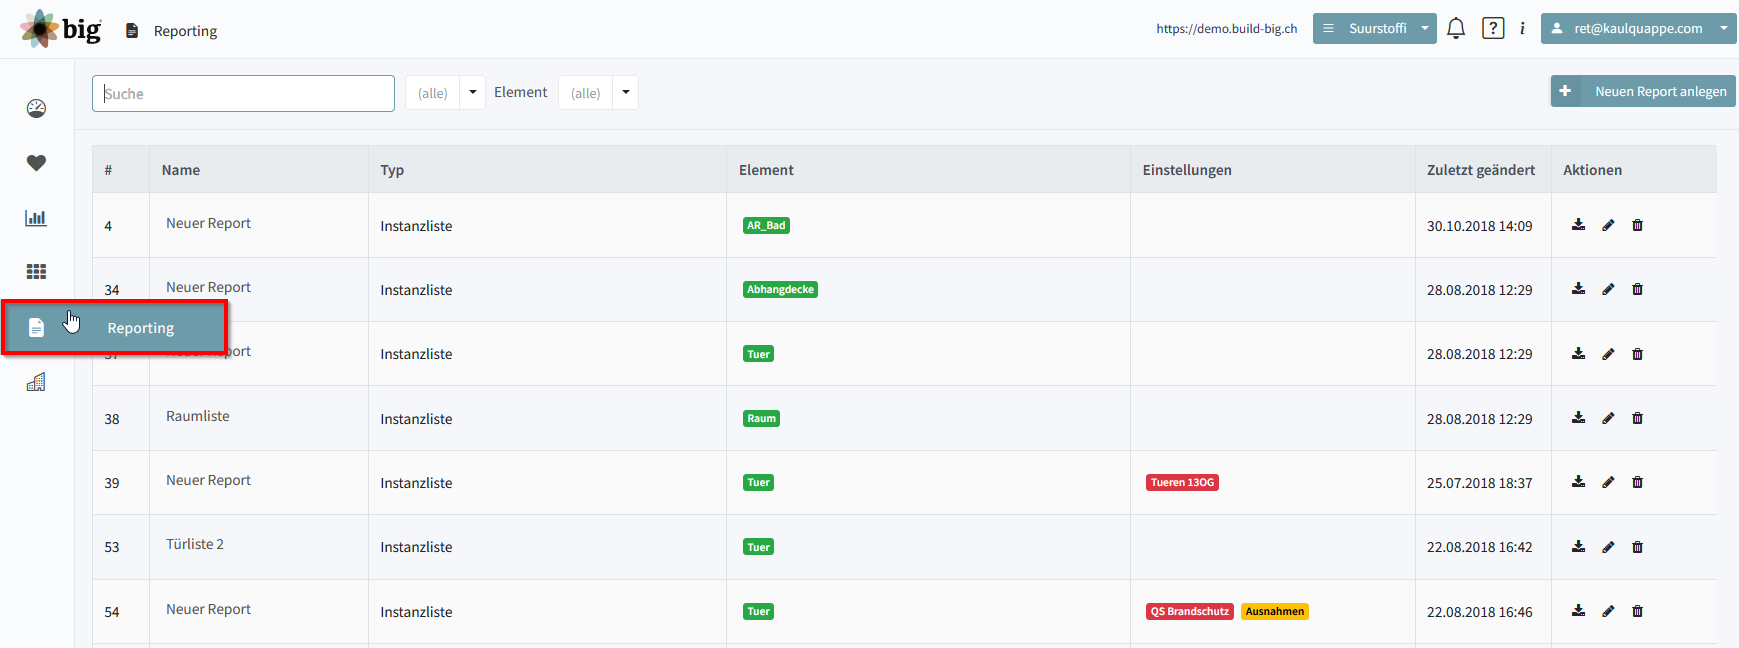
Task: Download report 39
Action: click(x=1578, y=482)
